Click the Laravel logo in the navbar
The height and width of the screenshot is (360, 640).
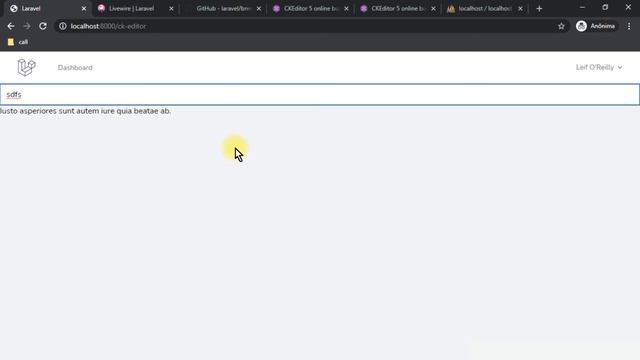pyautogui.click(x=27, y=67)
